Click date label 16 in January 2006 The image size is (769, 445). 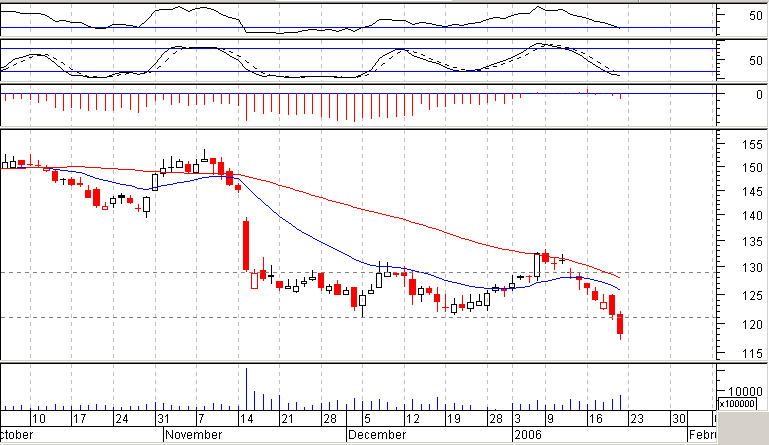(595, 419)
